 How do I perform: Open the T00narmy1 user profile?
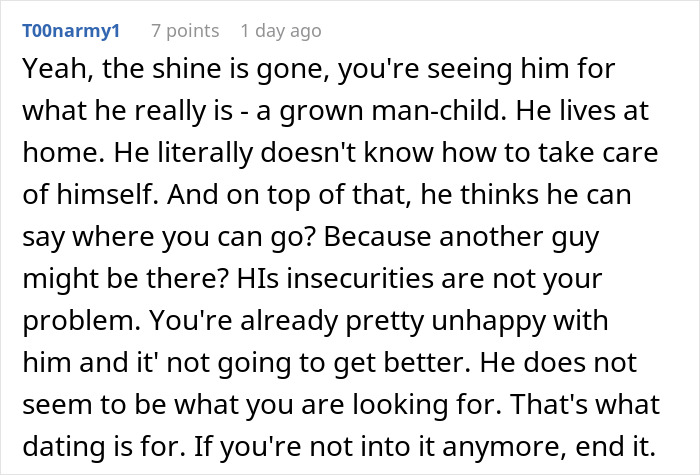coord(70,31)
